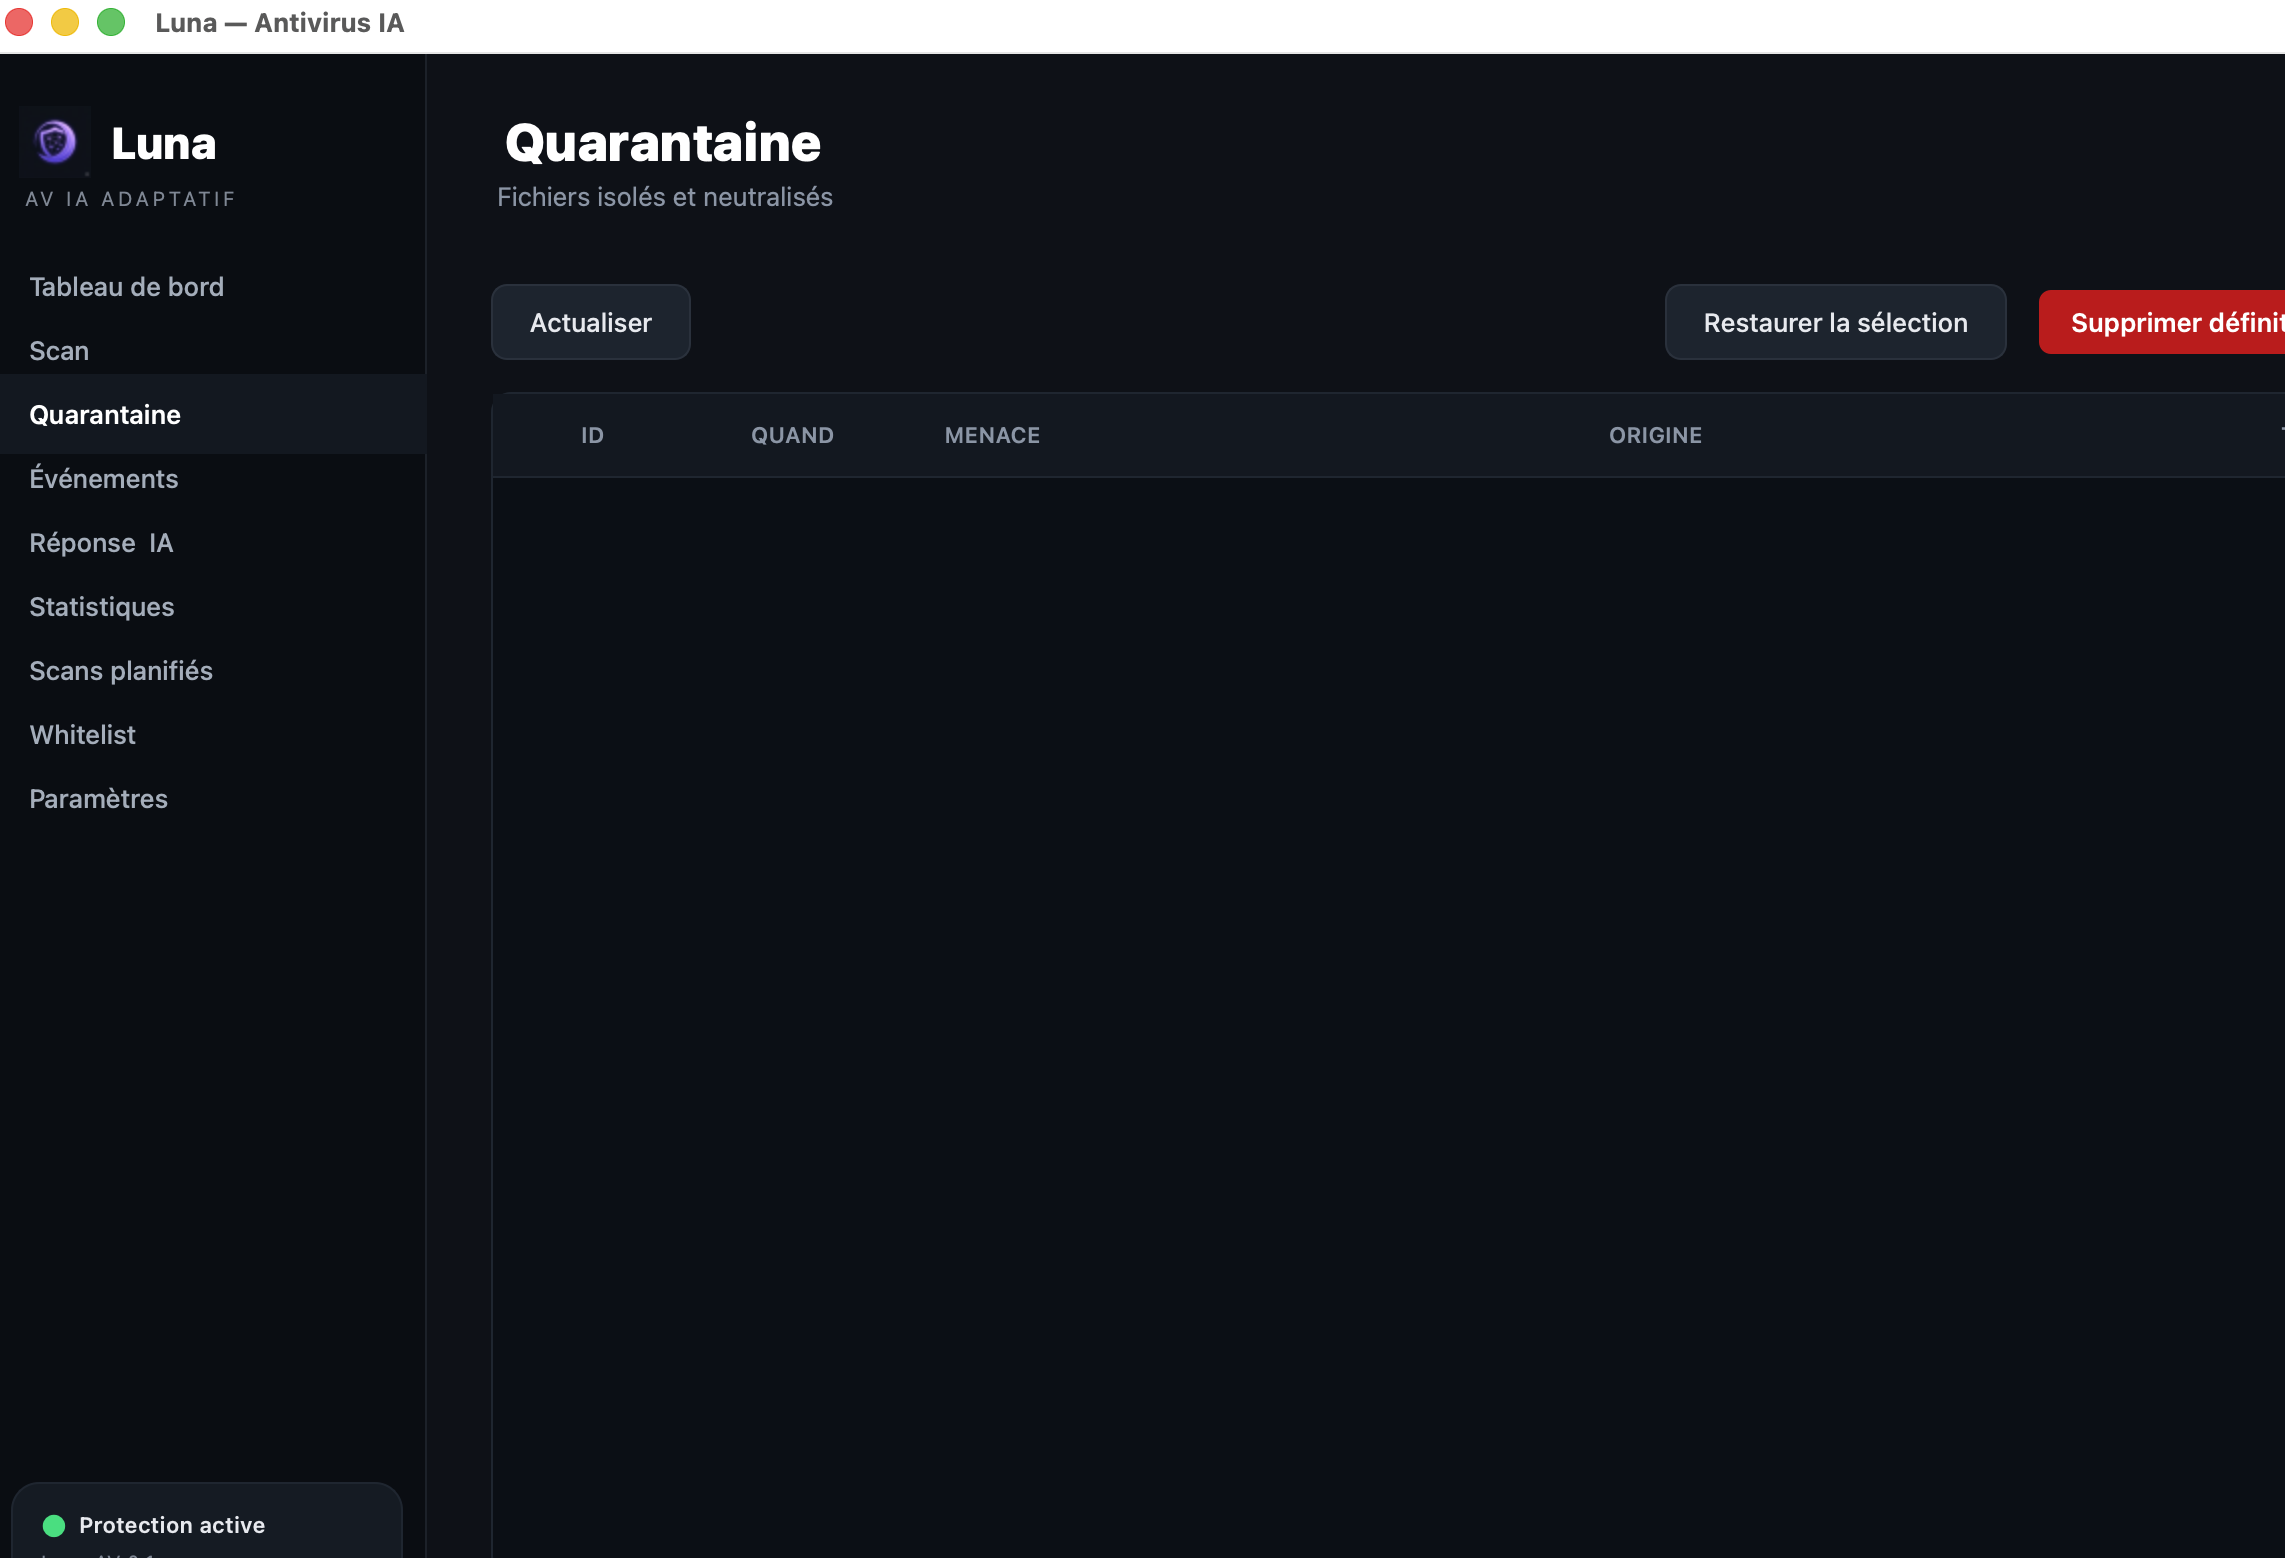The image size is (2285, 1558).
Task: Navigate to Scans planifiés
Action: 121,671
